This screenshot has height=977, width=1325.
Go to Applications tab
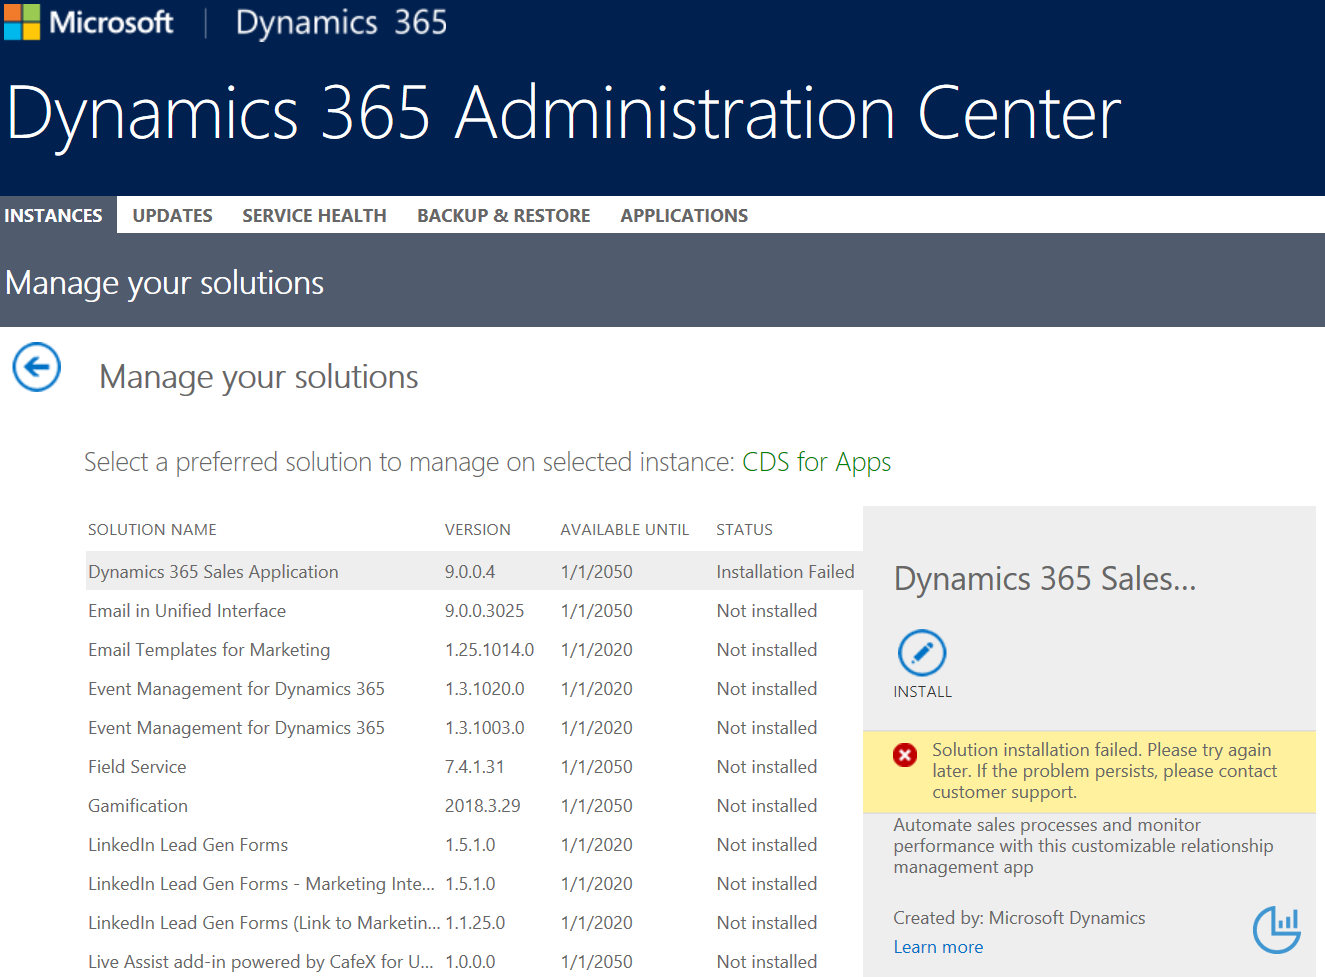[x=684, y=215]
